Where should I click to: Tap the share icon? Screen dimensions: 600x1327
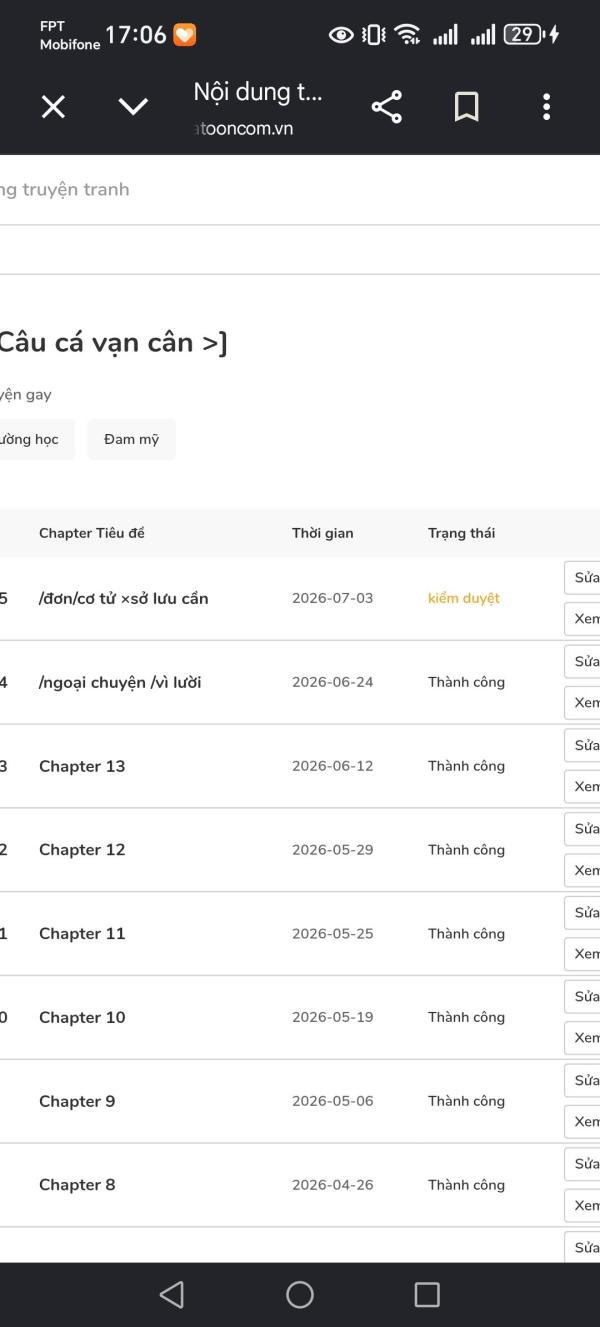point(386,107)
